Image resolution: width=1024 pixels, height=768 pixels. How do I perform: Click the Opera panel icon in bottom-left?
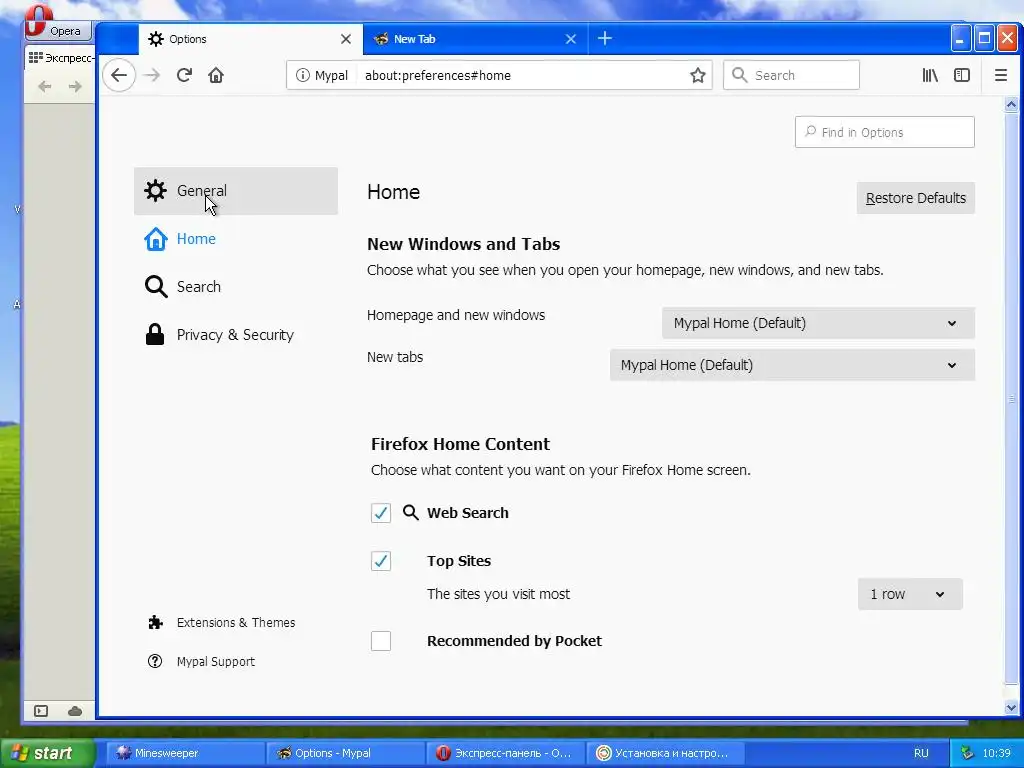41,711
